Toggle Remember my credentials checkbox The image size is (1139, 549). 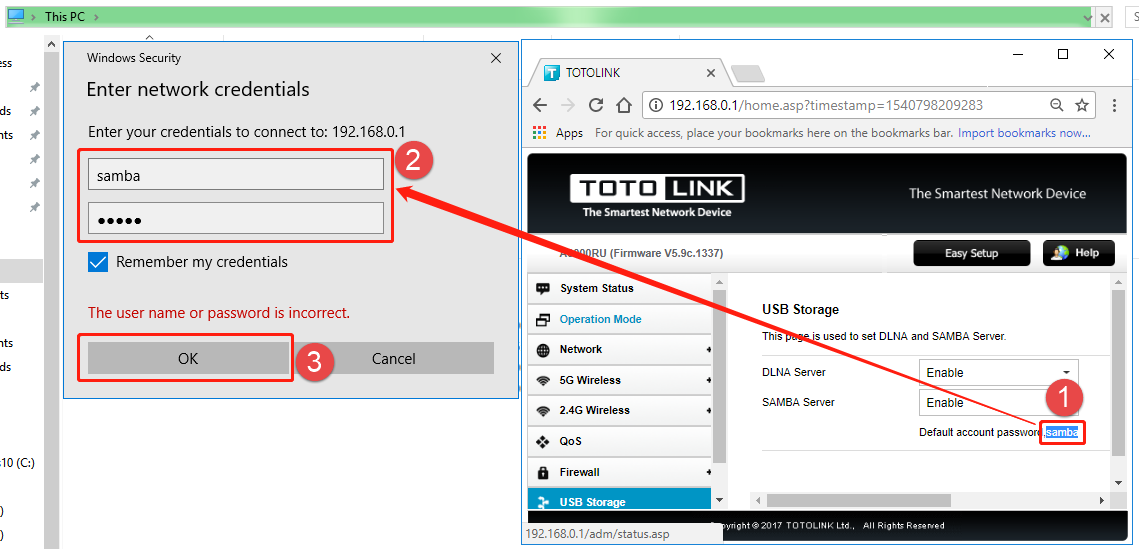97,262
